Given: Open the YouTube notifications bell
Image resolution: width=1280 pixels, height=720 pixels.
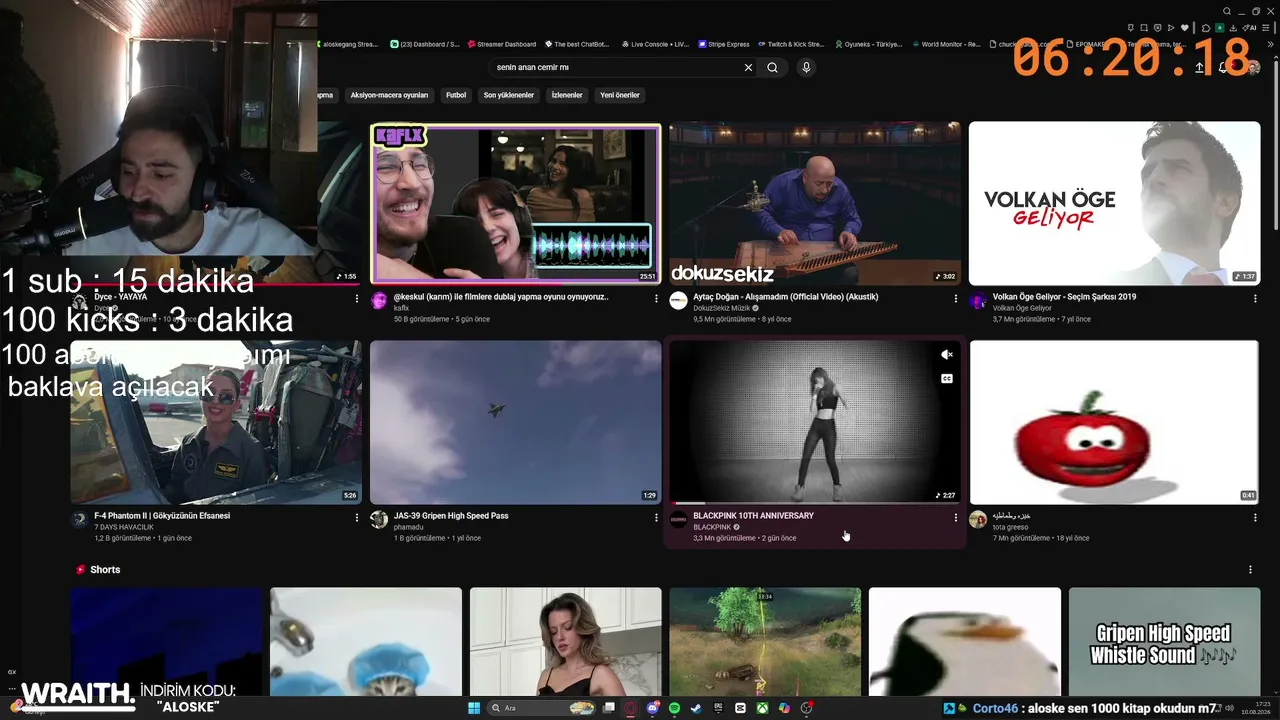Looking at the screenshot, I should click(1223, 68).
